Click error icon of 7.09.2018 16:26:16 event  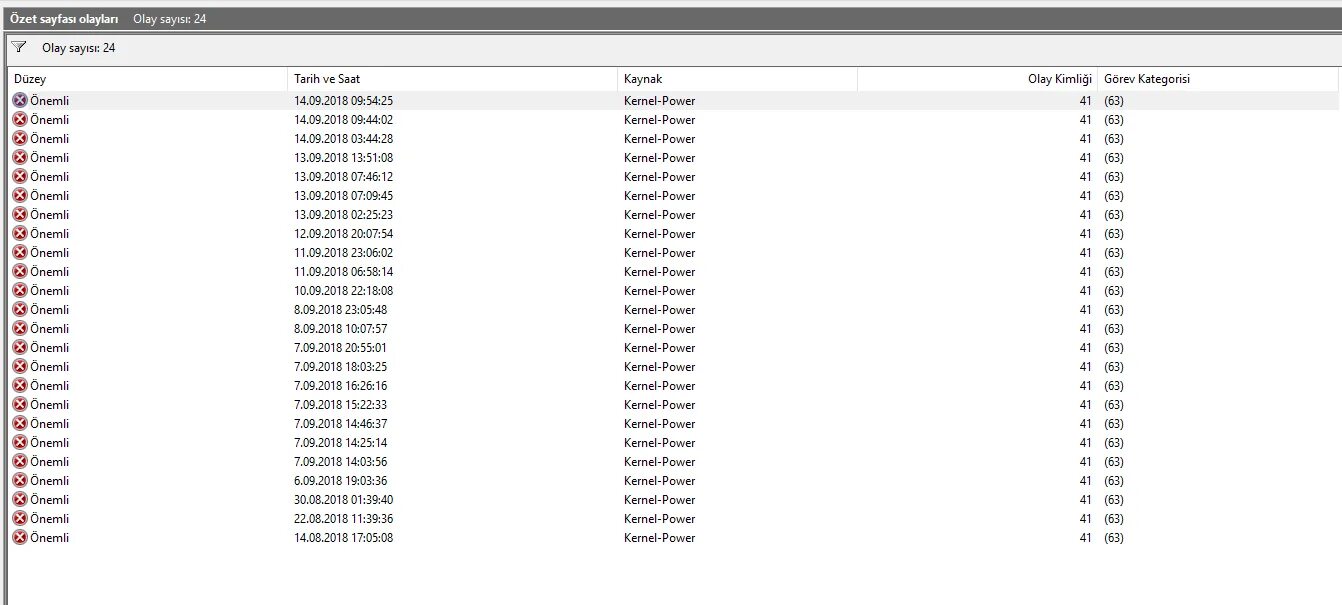tap(20, 385)
